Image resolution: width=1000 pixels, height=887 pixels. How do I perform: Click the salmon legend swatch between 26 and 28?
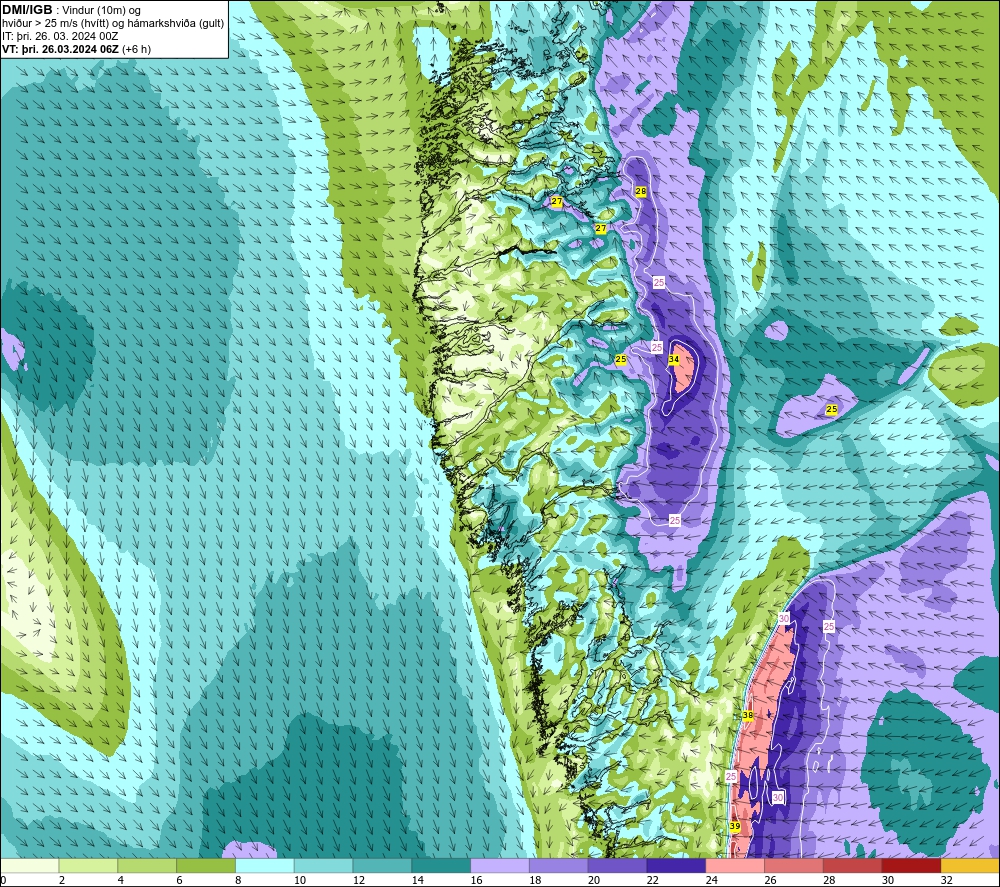click(794, 865)
